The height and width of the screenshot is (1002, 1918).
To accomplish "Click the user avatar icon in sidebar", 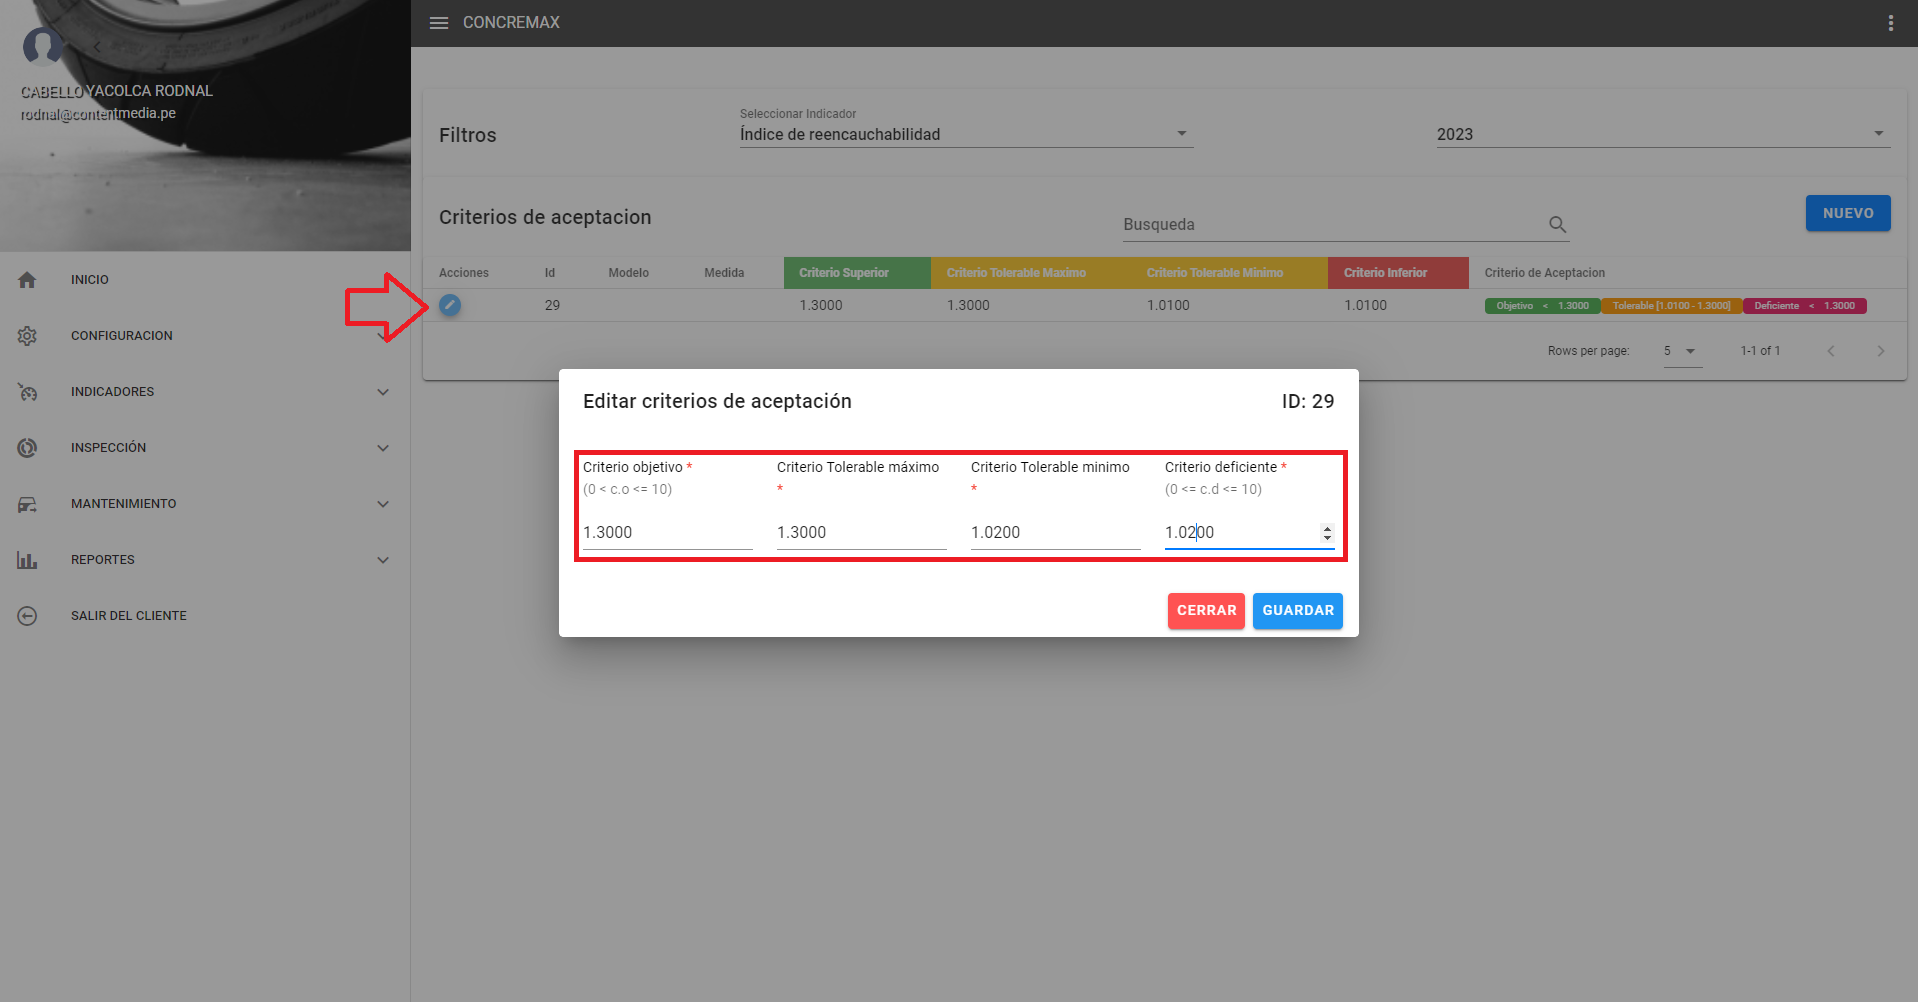I will click(x=42, y=45).
